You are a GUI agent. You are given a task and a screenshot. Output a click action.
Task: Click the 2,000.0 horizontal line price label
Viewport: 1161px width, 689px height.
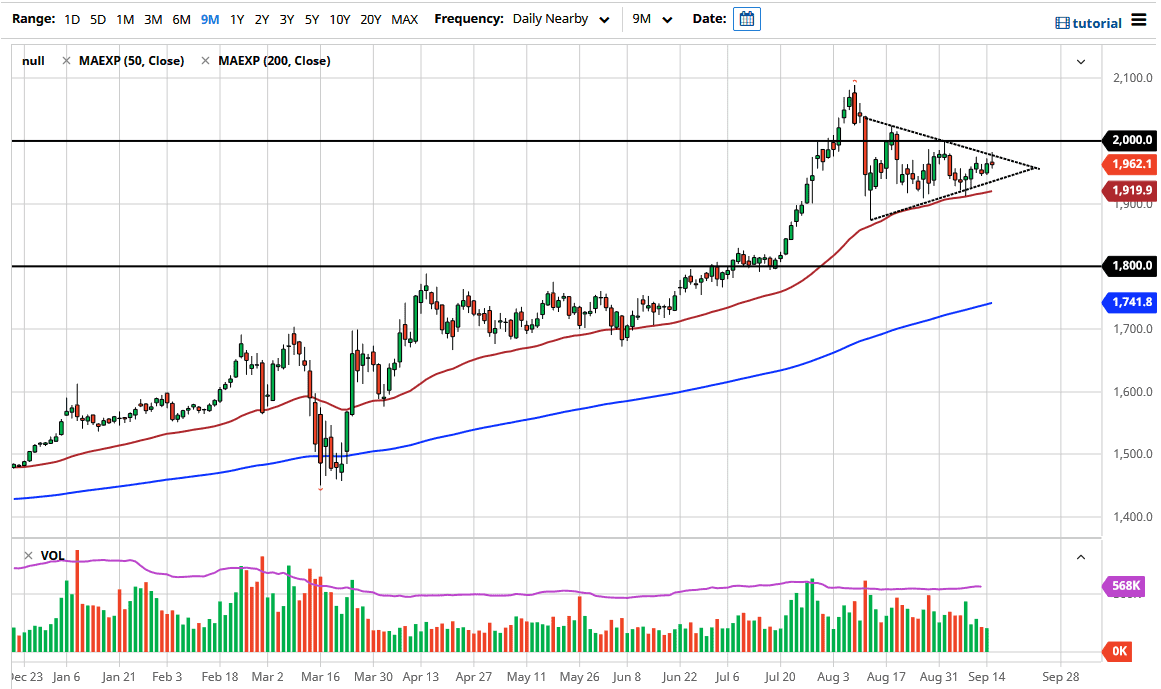coord(1129,141)
